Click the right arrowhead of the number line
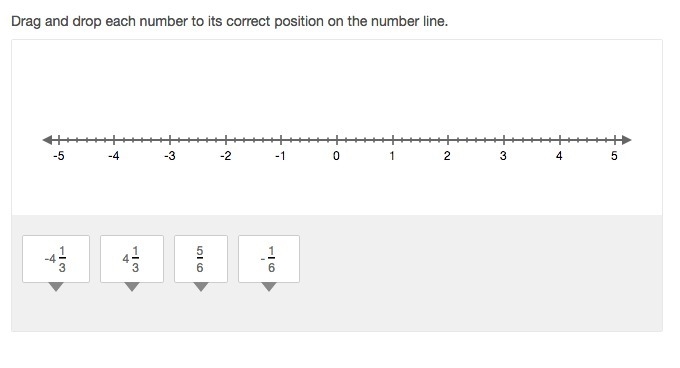680x368 pixels. pos(627,140)
